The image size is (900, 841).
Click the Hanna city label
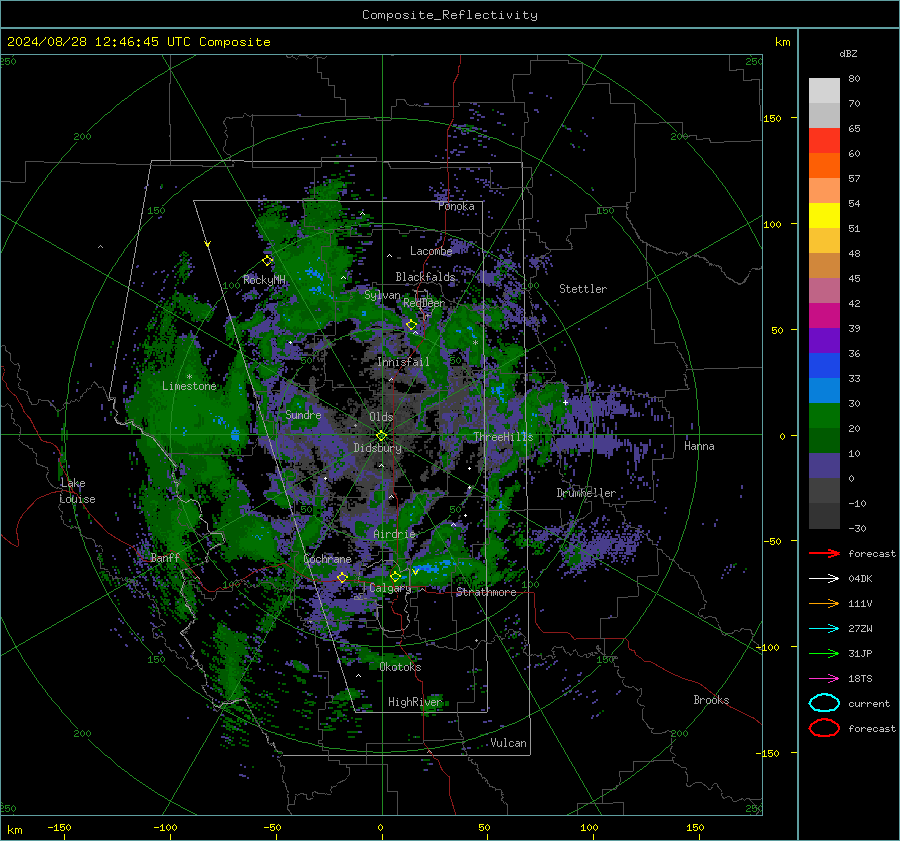click(x=699, y=446)
